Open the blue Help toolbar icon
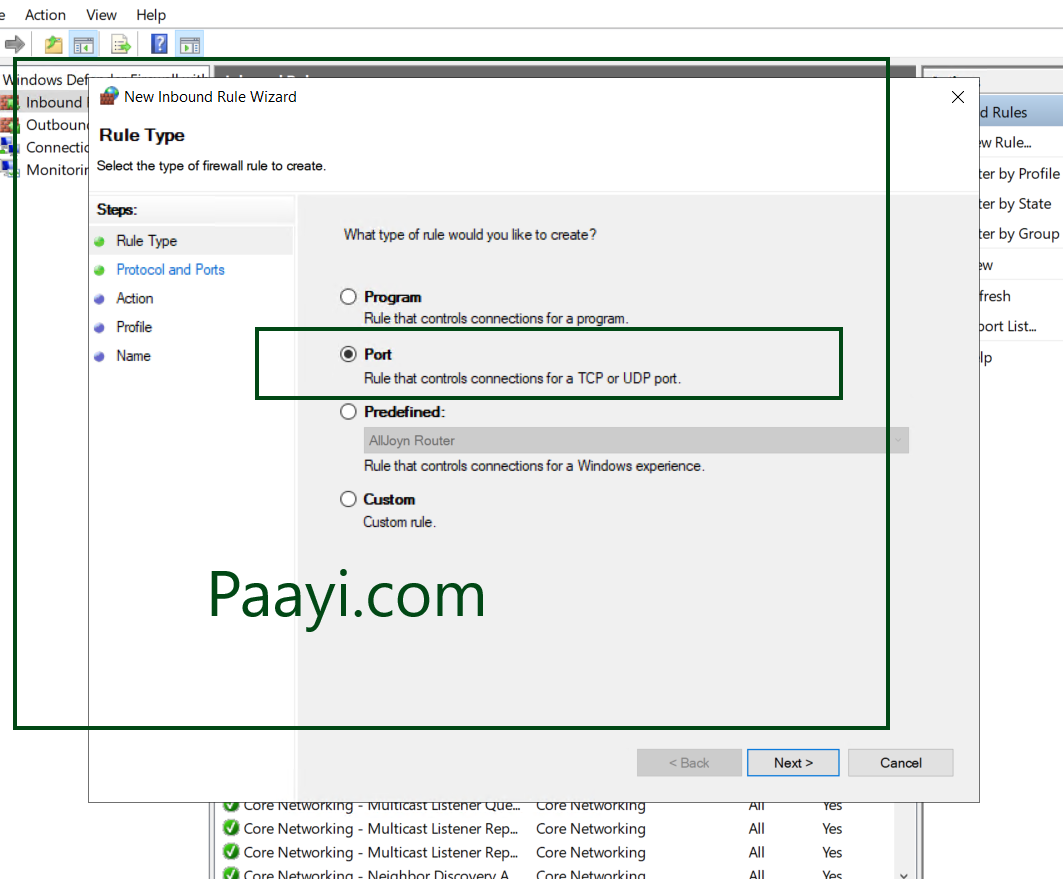 (x=159, y=44)
